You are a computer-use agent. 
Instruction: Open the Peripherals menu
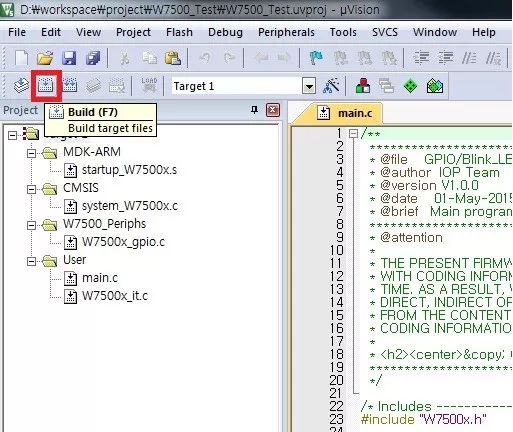pyautogui.click(x=286, y=32)
